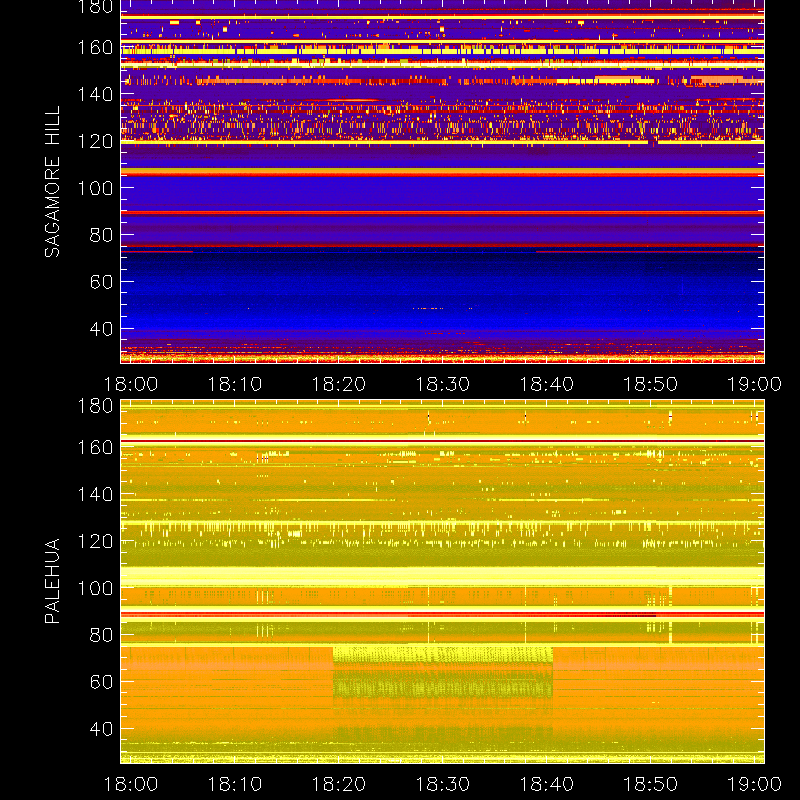This screenshot has width=800, height=800.
Task: Click the 160 frequency label on Sagamore Hill axis
Action: [x=95, y=48]
